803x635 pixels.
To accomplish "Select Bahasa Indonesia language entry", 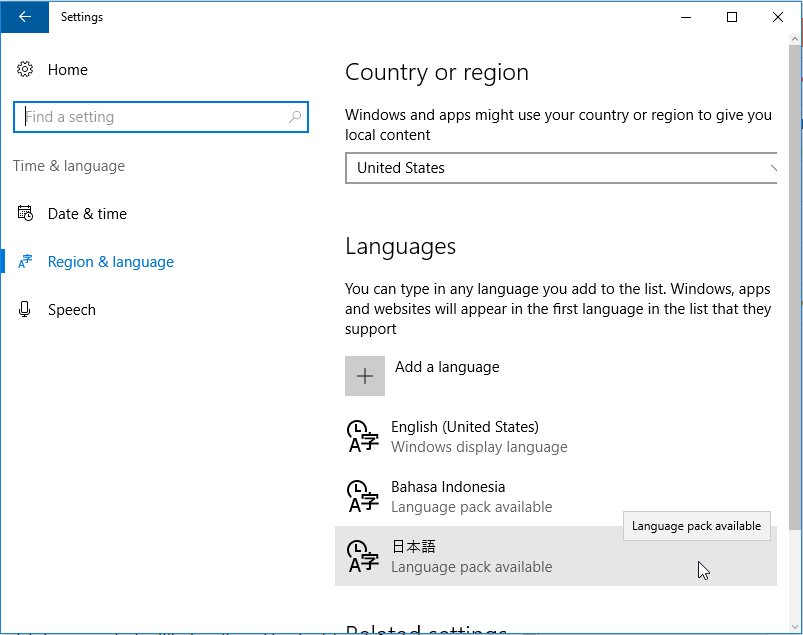I will [x=556, y=496].
